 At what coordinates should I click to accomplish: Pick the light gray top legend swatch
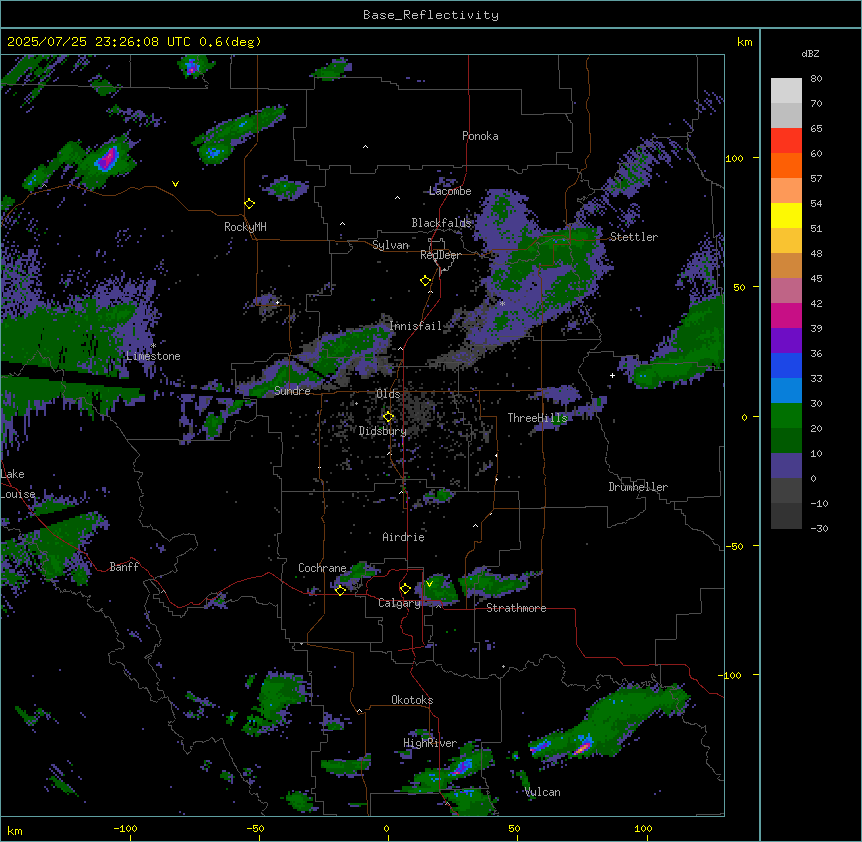tap(786, 91)
